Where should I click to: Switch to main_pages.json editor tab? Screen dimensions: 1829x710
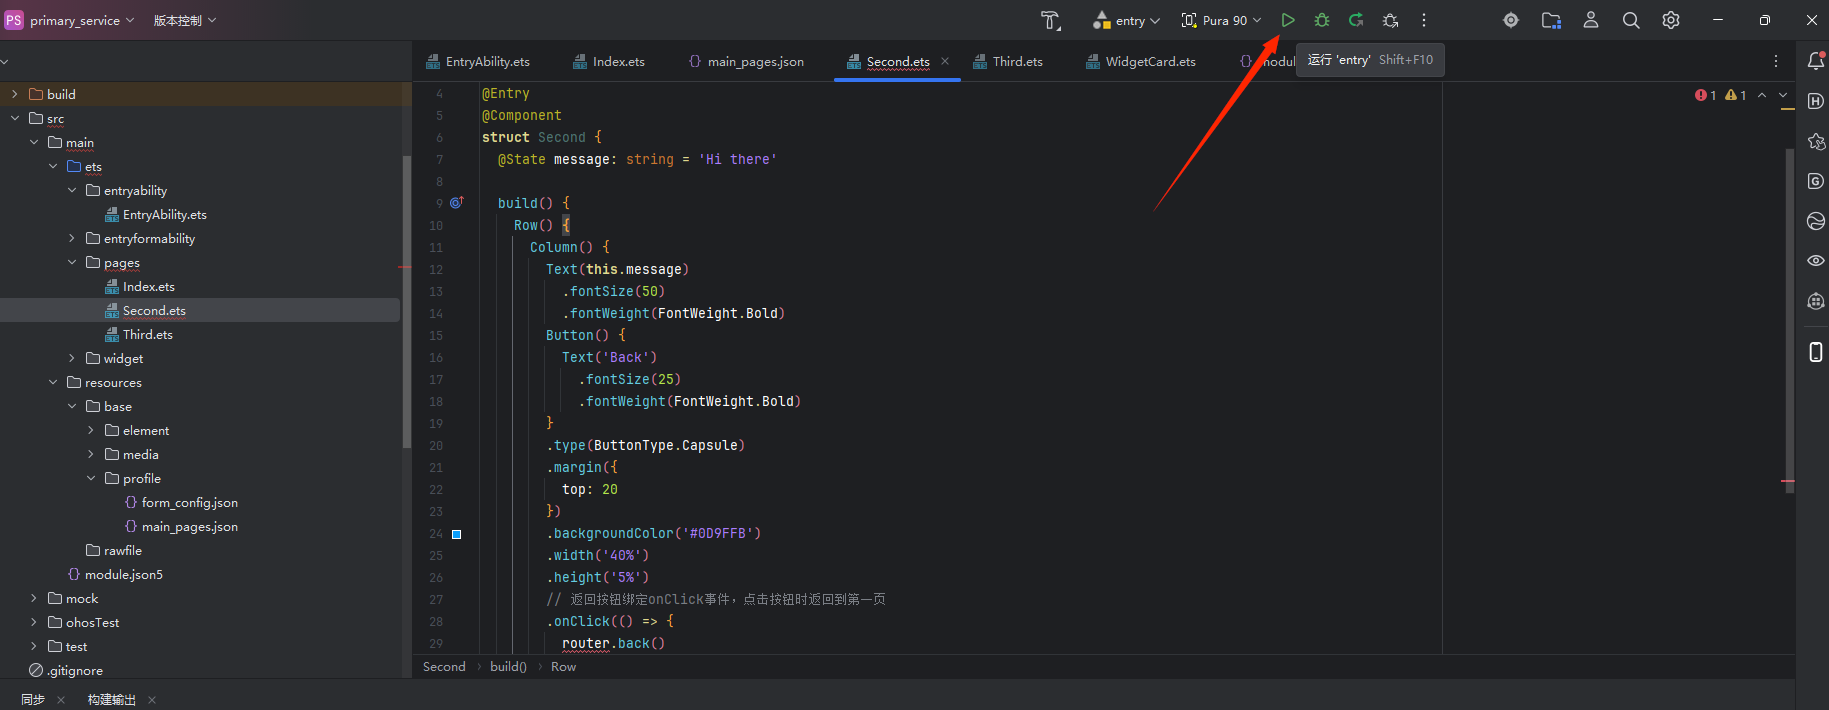pos(746,61)
